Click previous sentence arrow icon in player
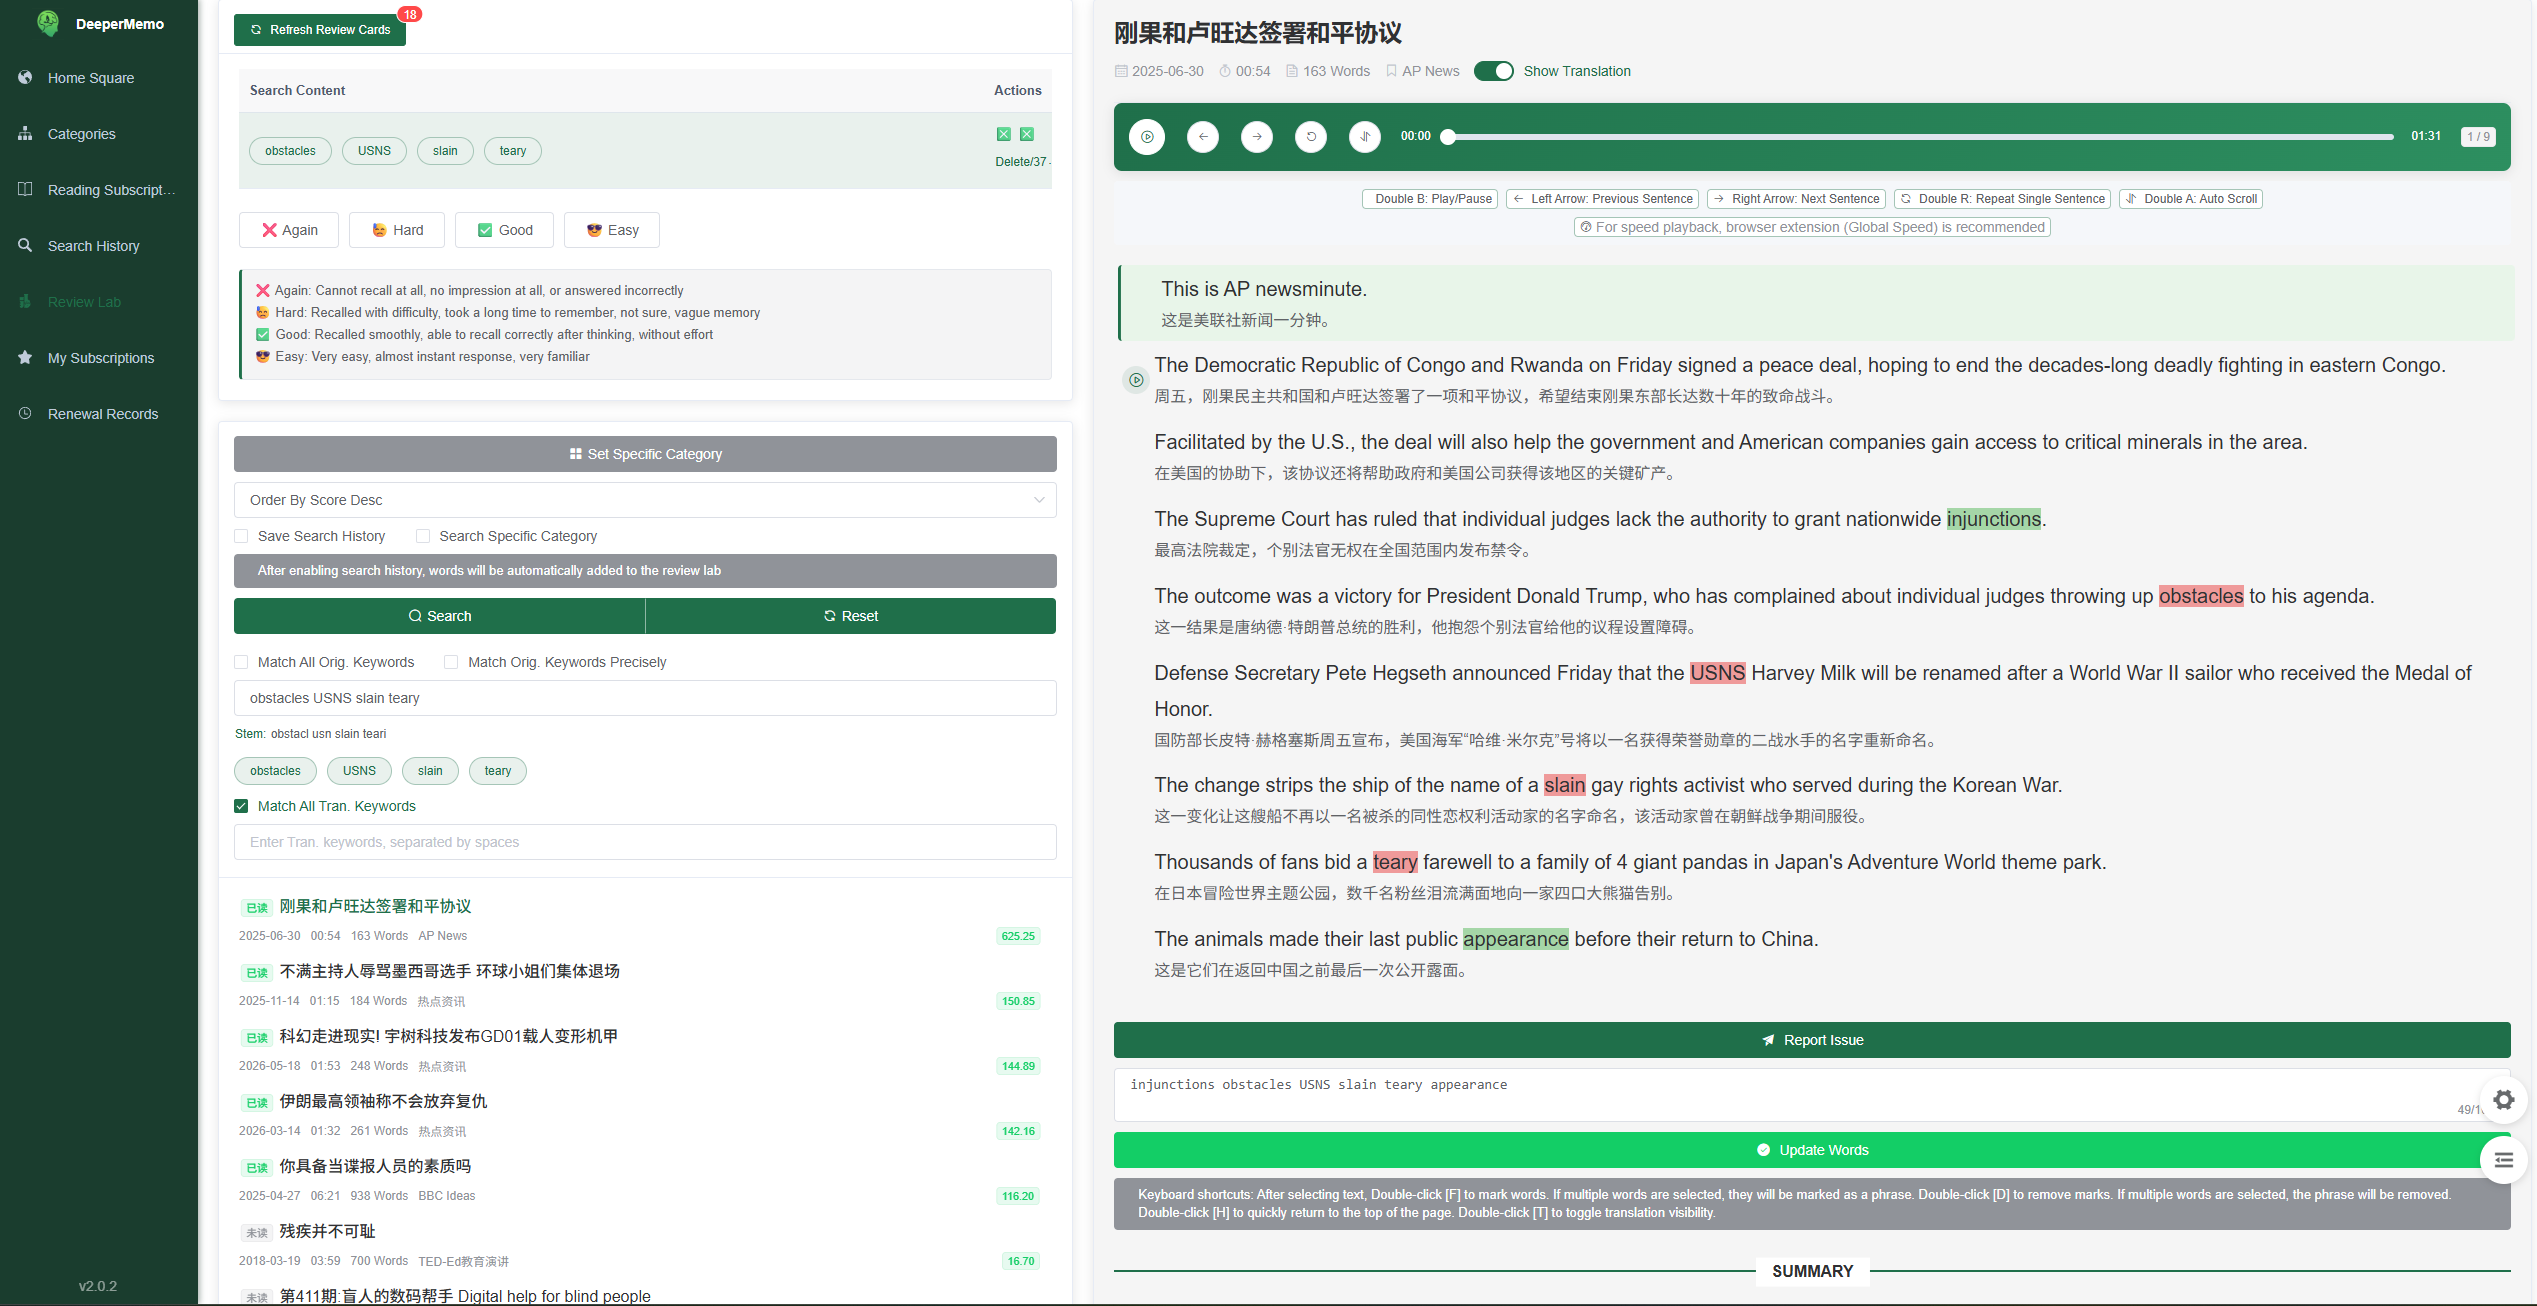 click(1203, 136)
